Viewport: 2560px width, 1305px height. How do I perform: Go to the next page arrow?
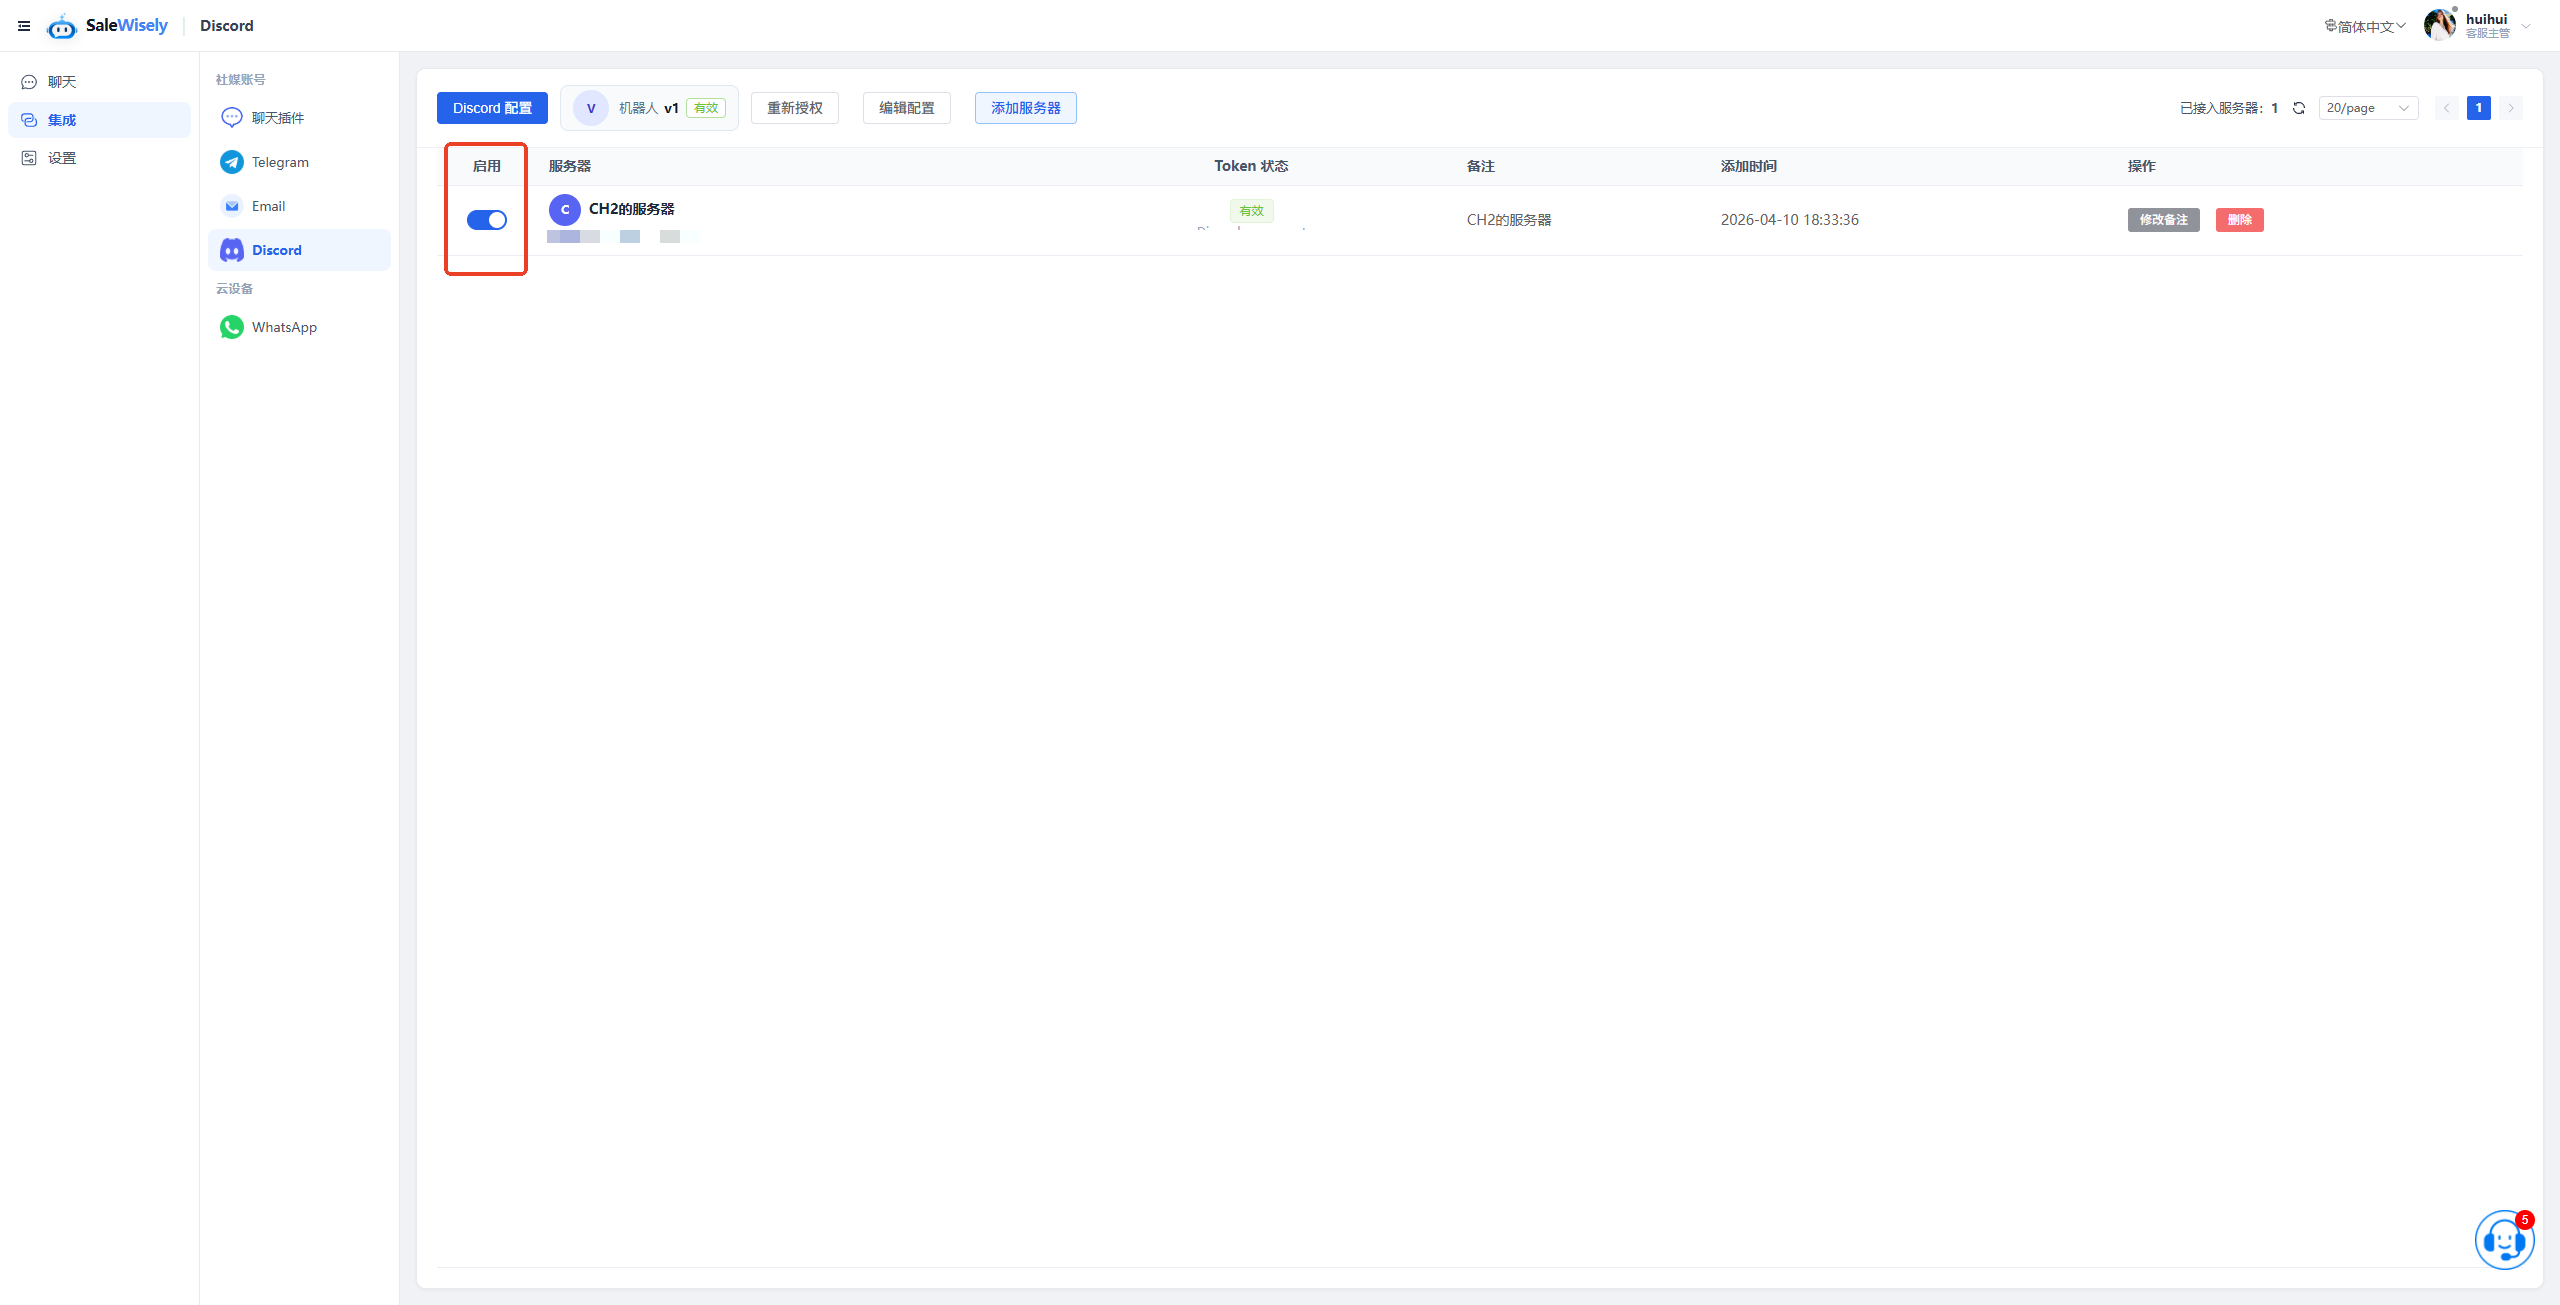coord(2511,108)
